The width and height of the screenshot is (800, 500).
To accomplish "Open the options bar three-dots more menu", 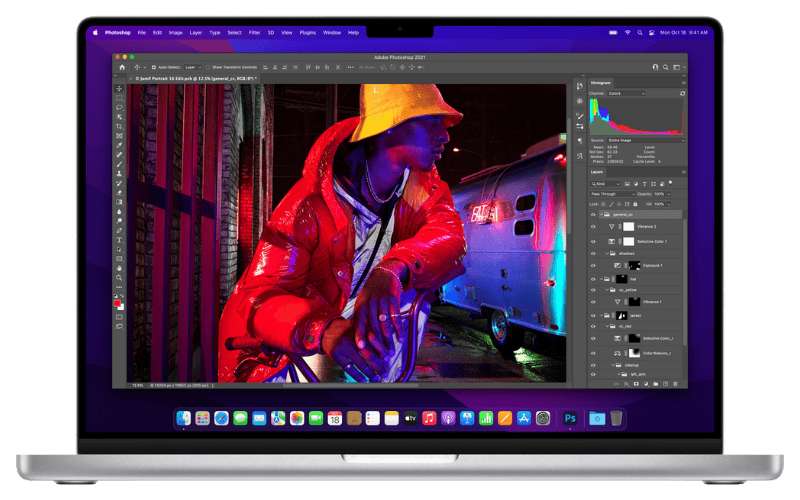I will pos(351,67).
